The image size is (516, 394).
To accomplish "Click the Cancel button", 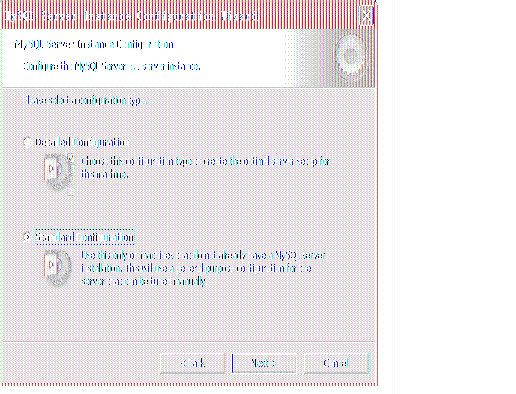I will [336, 363].
